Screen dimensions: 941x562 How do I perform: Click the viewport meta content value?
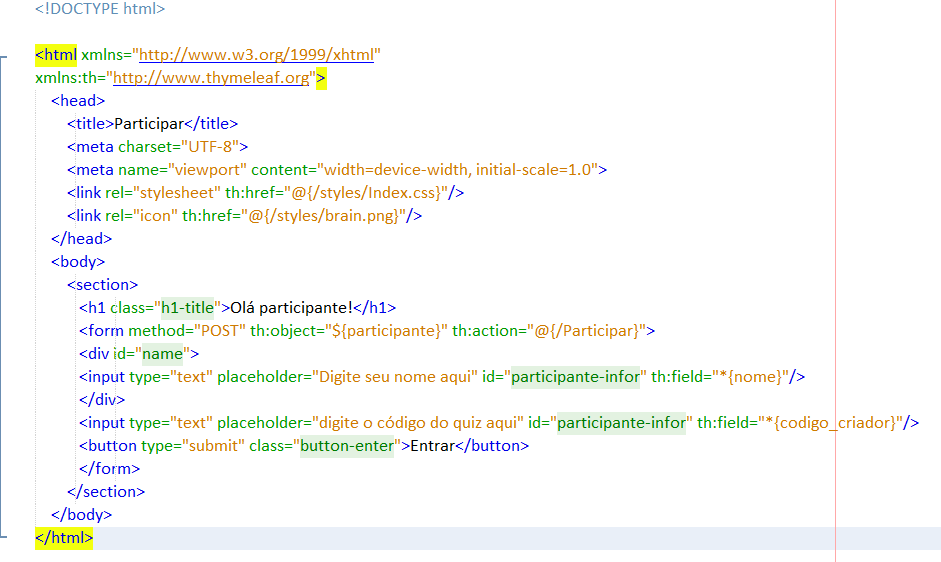click(457, 170)
